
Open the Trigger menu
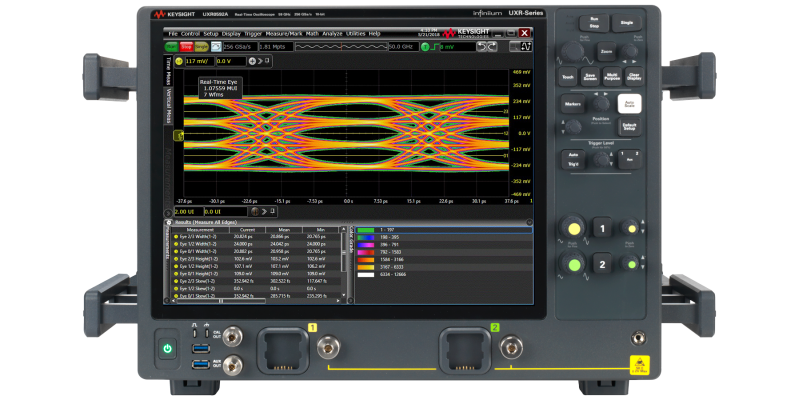click(253, 34)
